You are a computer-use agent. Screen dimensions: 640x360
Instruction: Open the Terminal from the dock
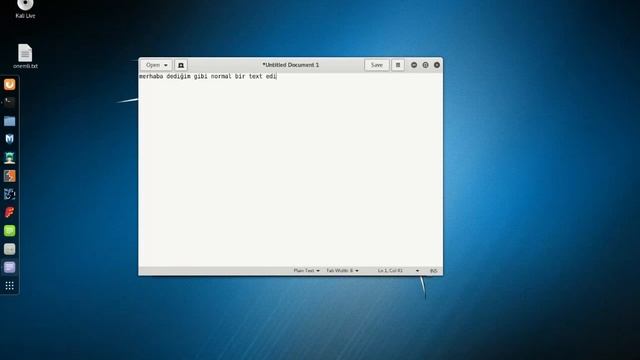9,102
